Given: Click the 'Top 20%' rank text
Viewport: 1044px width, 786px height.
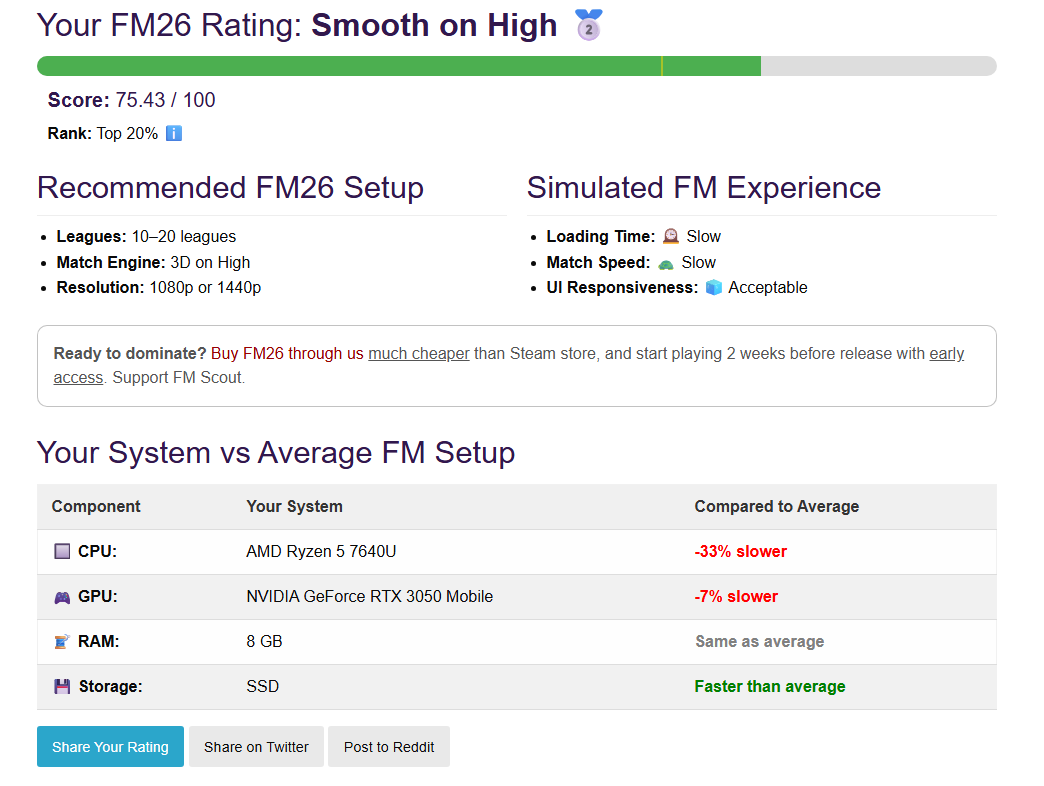Looking at the screenshot, I should 127,133.
